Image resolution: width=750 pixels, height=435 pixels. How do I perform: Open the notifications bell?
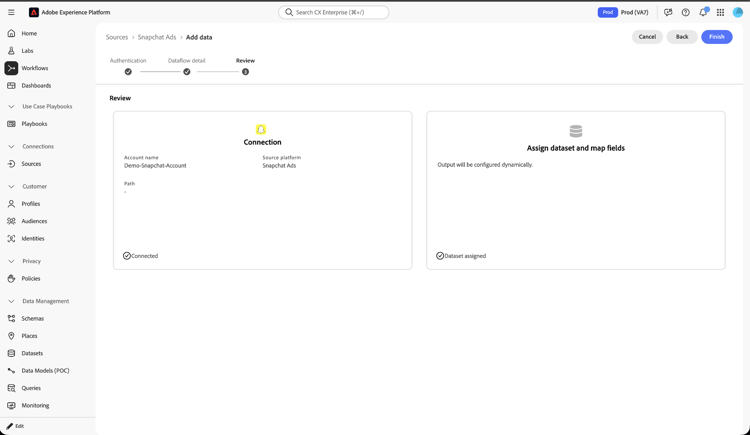pyautogui.click(x=703, y=12)
